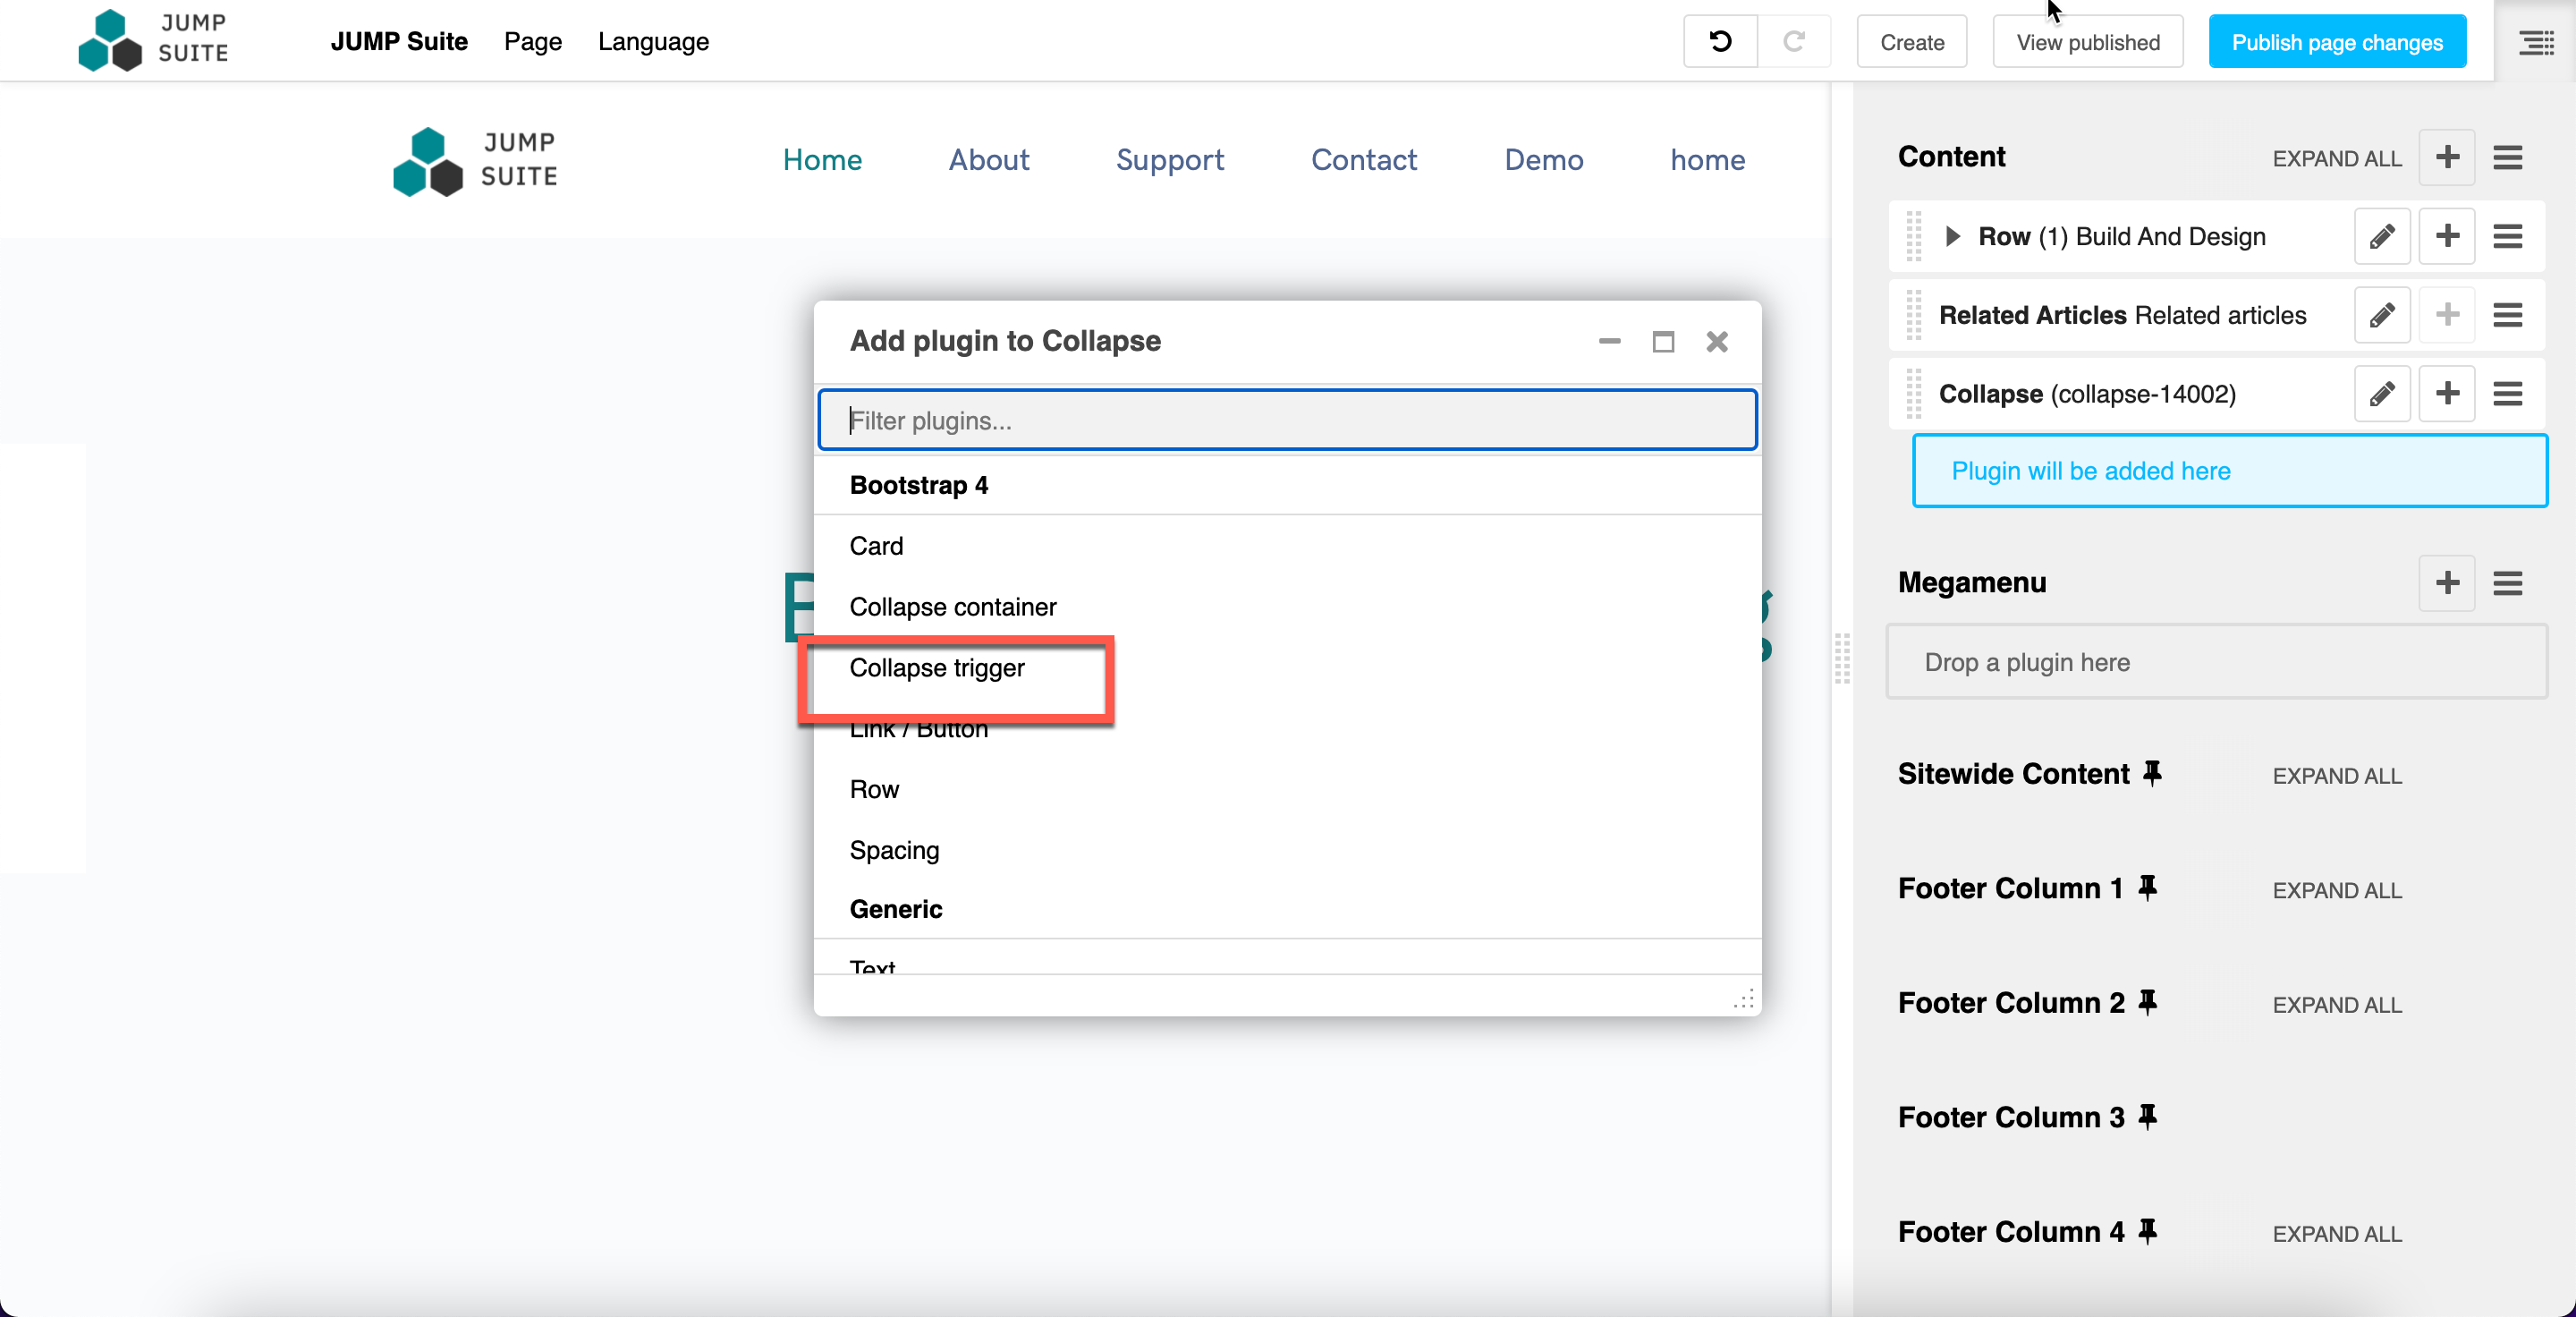Click EXPAND ALL next to Content

tap(2336, 159)
